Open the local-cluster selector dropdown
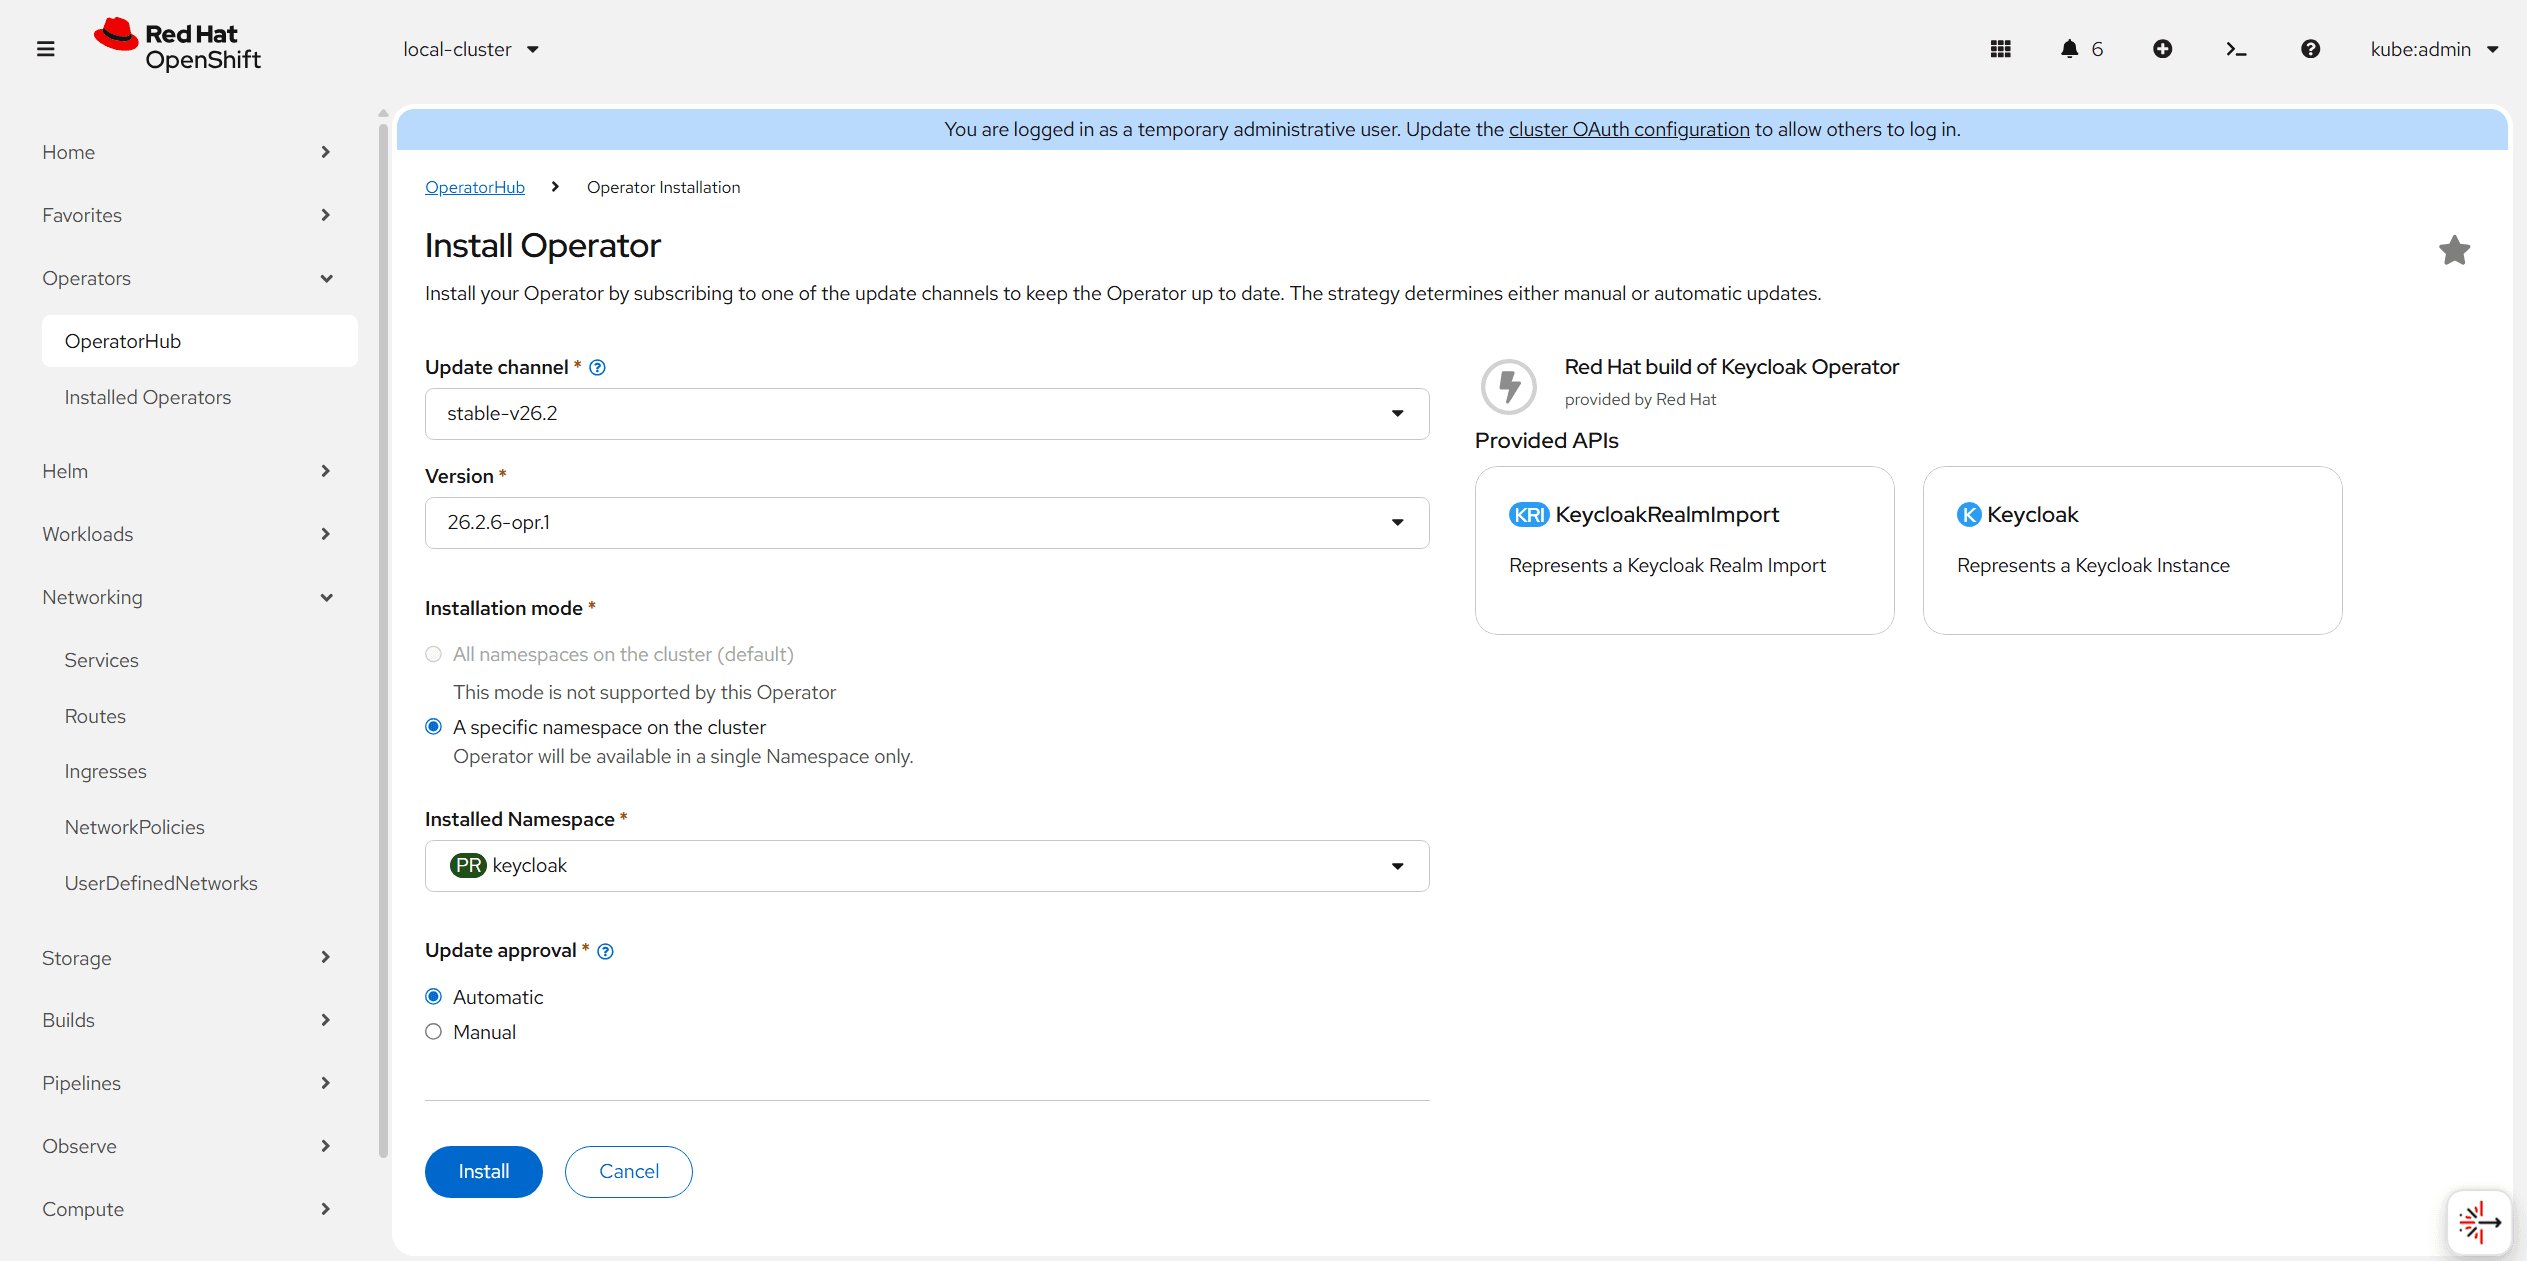This screenshot has height=1261, width=2527. click(471, 49)
